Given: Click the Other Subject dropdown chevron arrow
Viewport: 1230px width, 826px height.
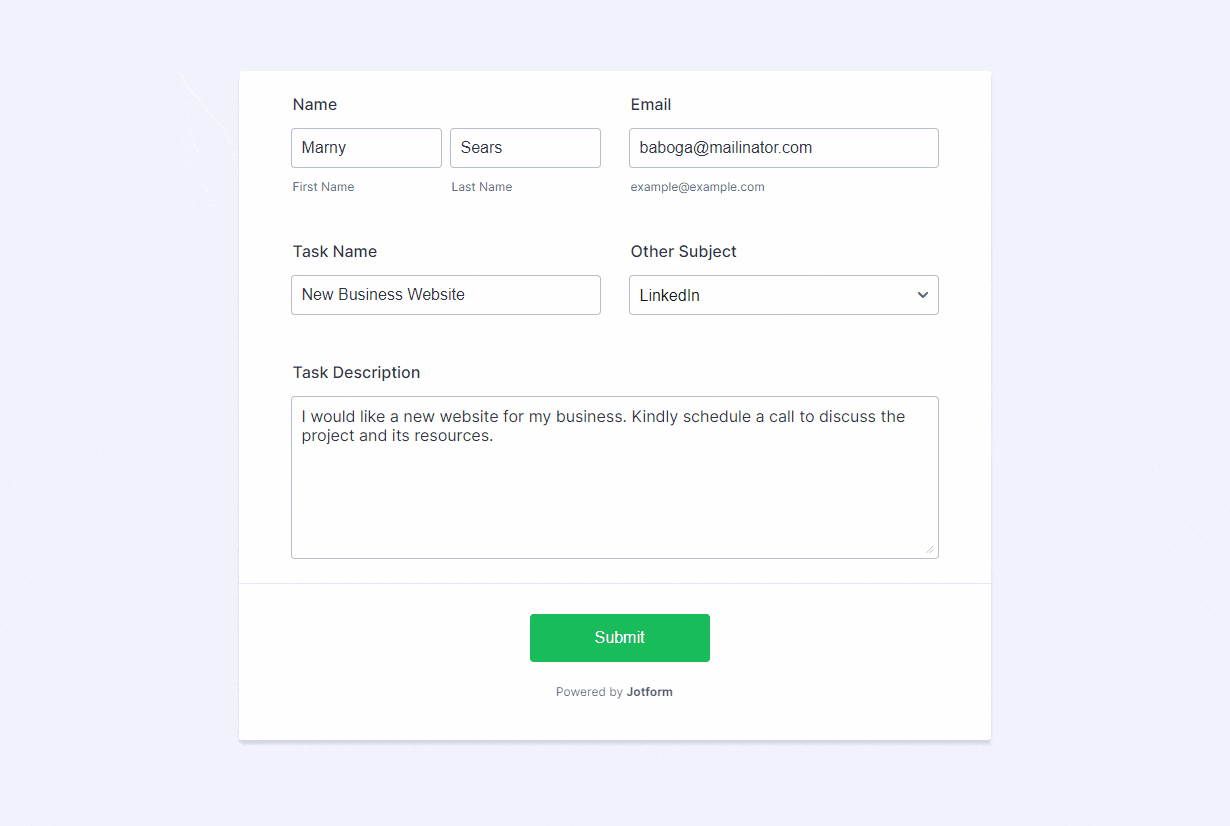Looking at the screenshot, I should [922, 295].
